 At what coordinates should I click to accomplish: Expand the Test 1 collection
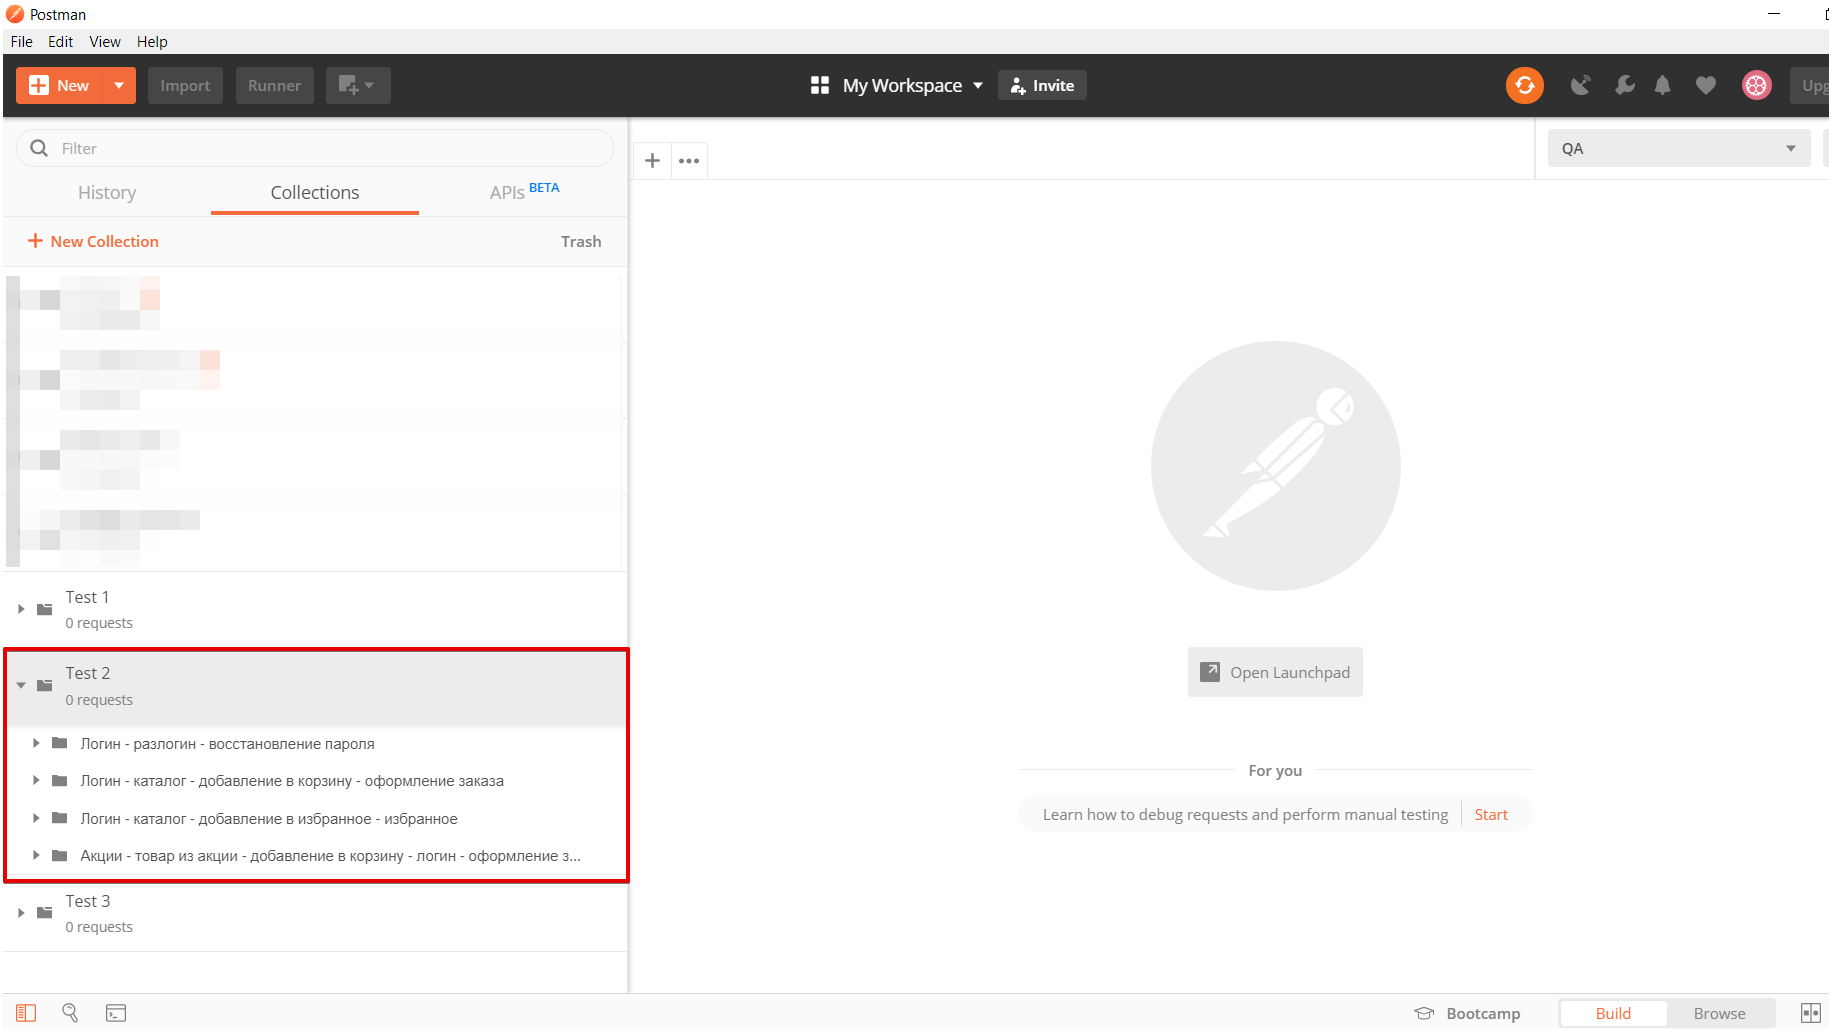coord(21,609)
